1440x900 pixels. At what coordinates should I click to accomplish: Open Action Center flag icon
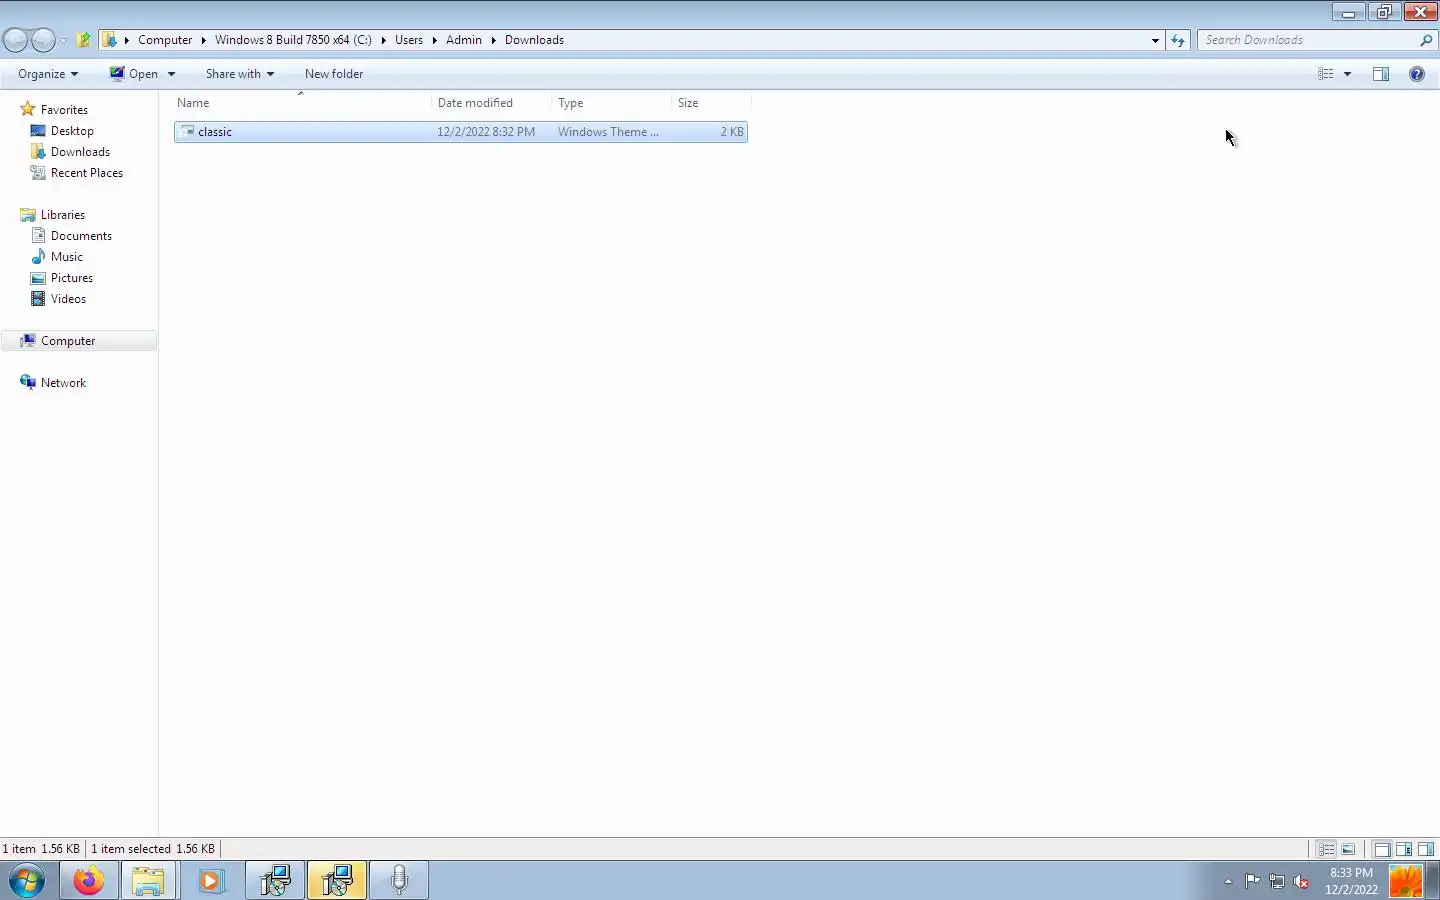click(x=1252, y=881)
